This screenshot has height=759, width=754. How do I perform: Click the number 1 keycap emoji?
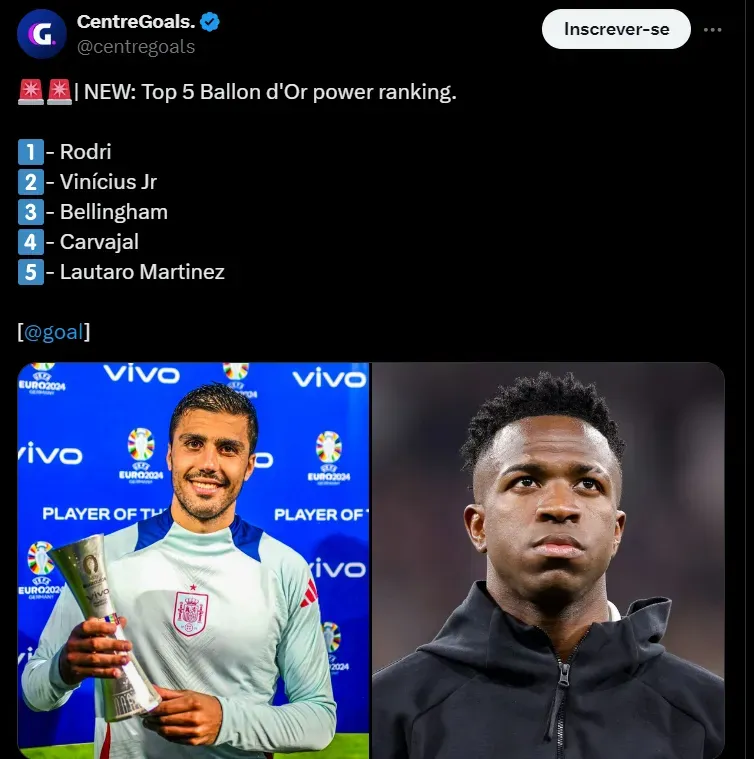[31, 152]
